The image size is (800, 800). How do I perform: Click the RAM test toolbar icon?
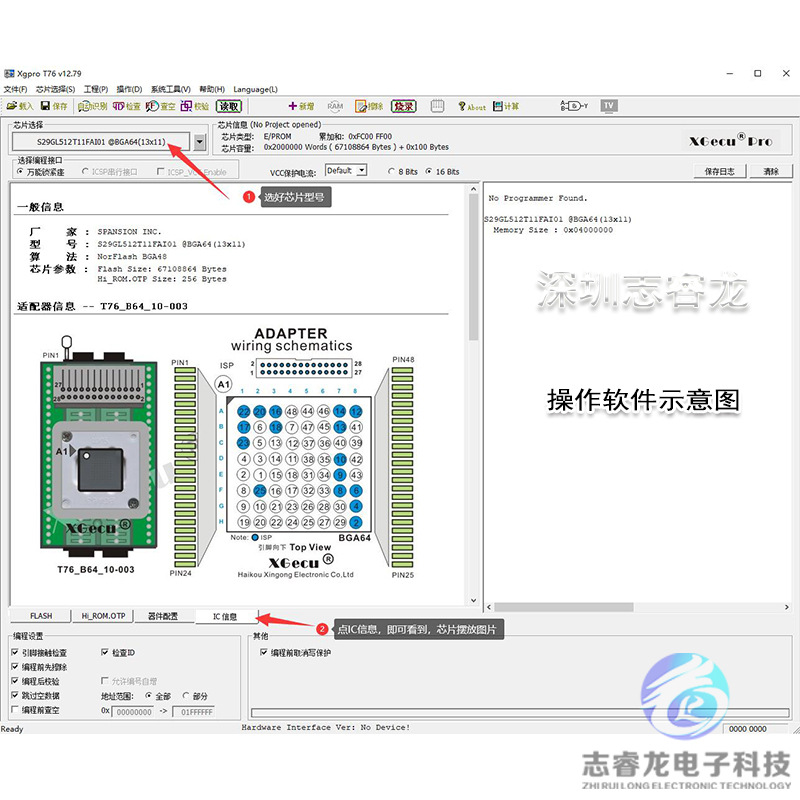(x=335, y=106)
